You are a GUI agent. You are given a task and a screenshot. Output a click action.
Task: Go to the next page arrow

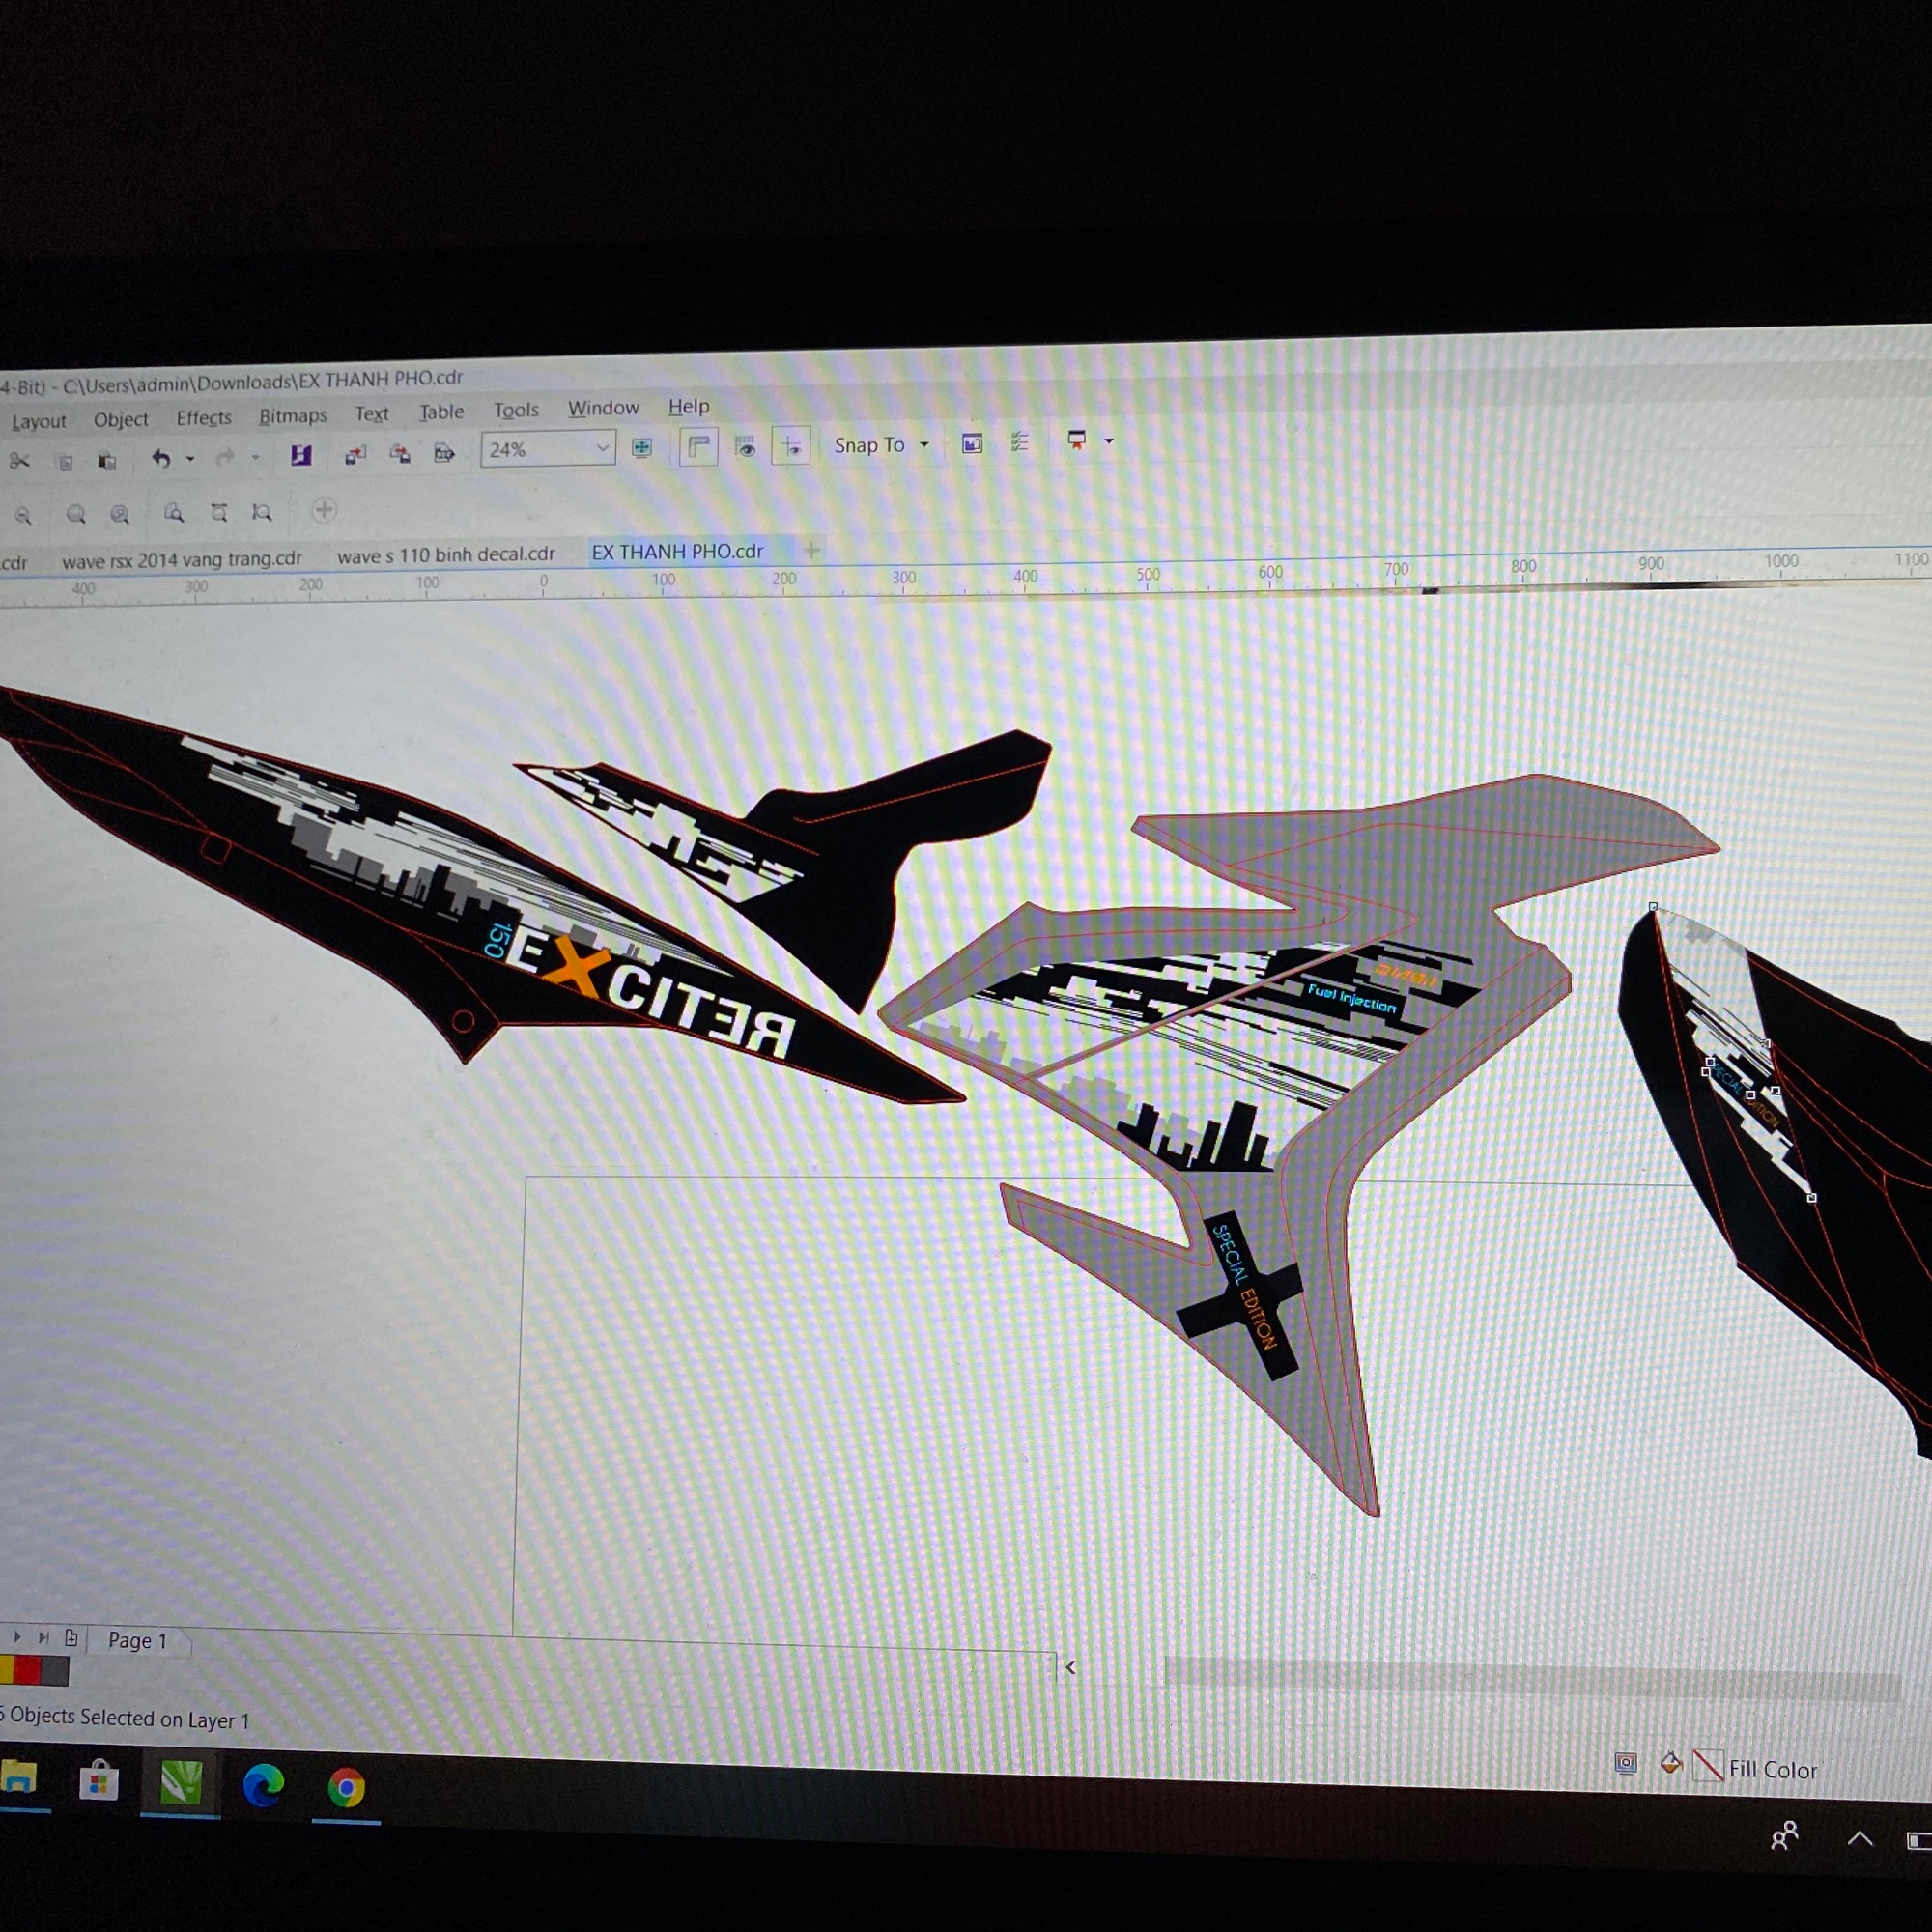click(17, 1637)
